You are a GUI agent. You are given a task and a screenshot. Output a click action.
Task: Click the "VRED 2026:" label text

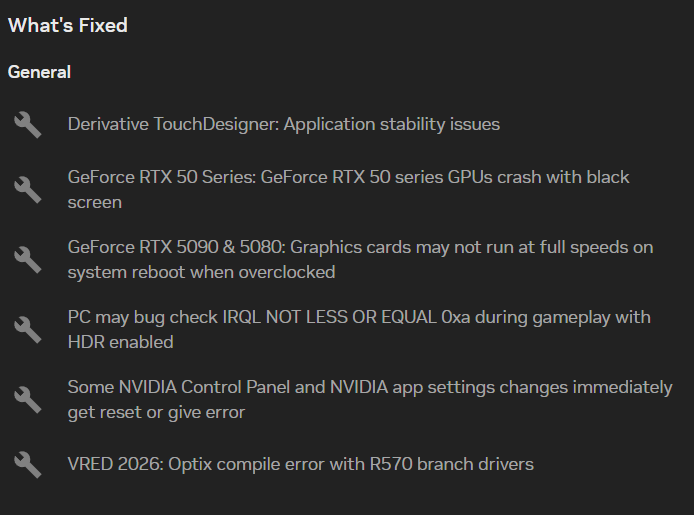[116, 464]
